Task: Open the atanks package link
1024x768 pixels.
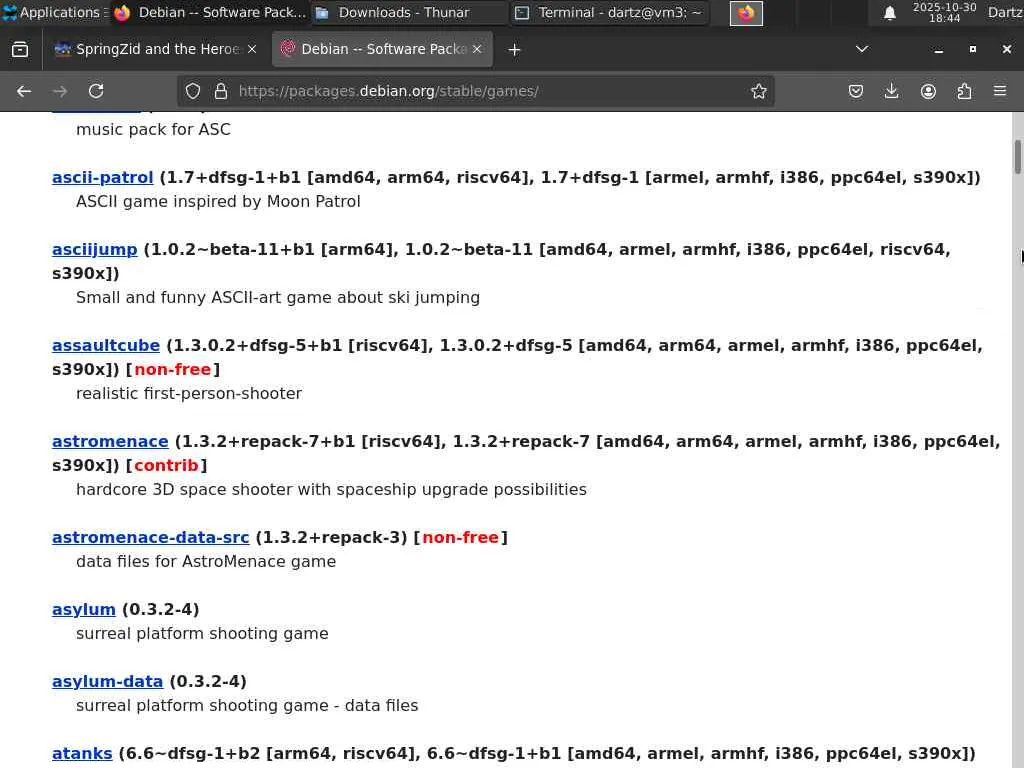Action: (82, 754)
